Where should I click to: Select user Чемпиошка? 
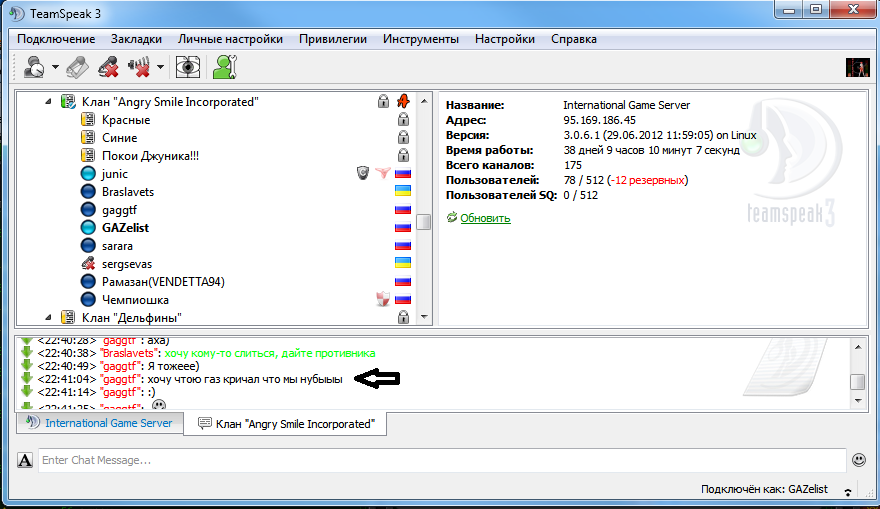click(x=135, y=300)
